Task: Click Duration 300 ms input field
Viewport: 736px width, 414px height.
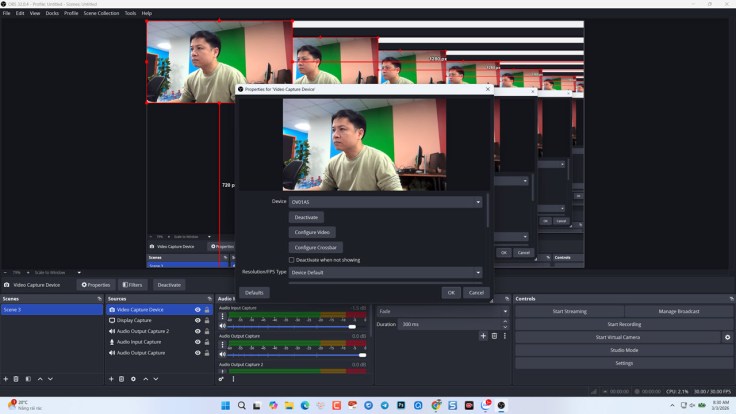Action: [x=450, y=324]
